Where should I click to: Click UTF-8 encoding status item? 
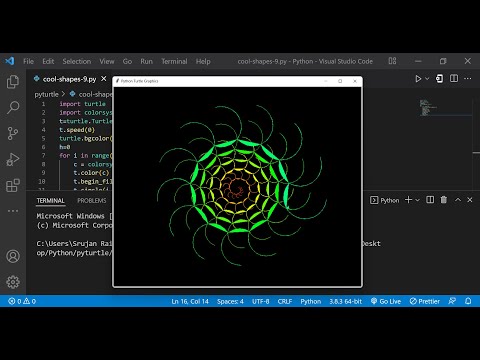pos(261,301)
